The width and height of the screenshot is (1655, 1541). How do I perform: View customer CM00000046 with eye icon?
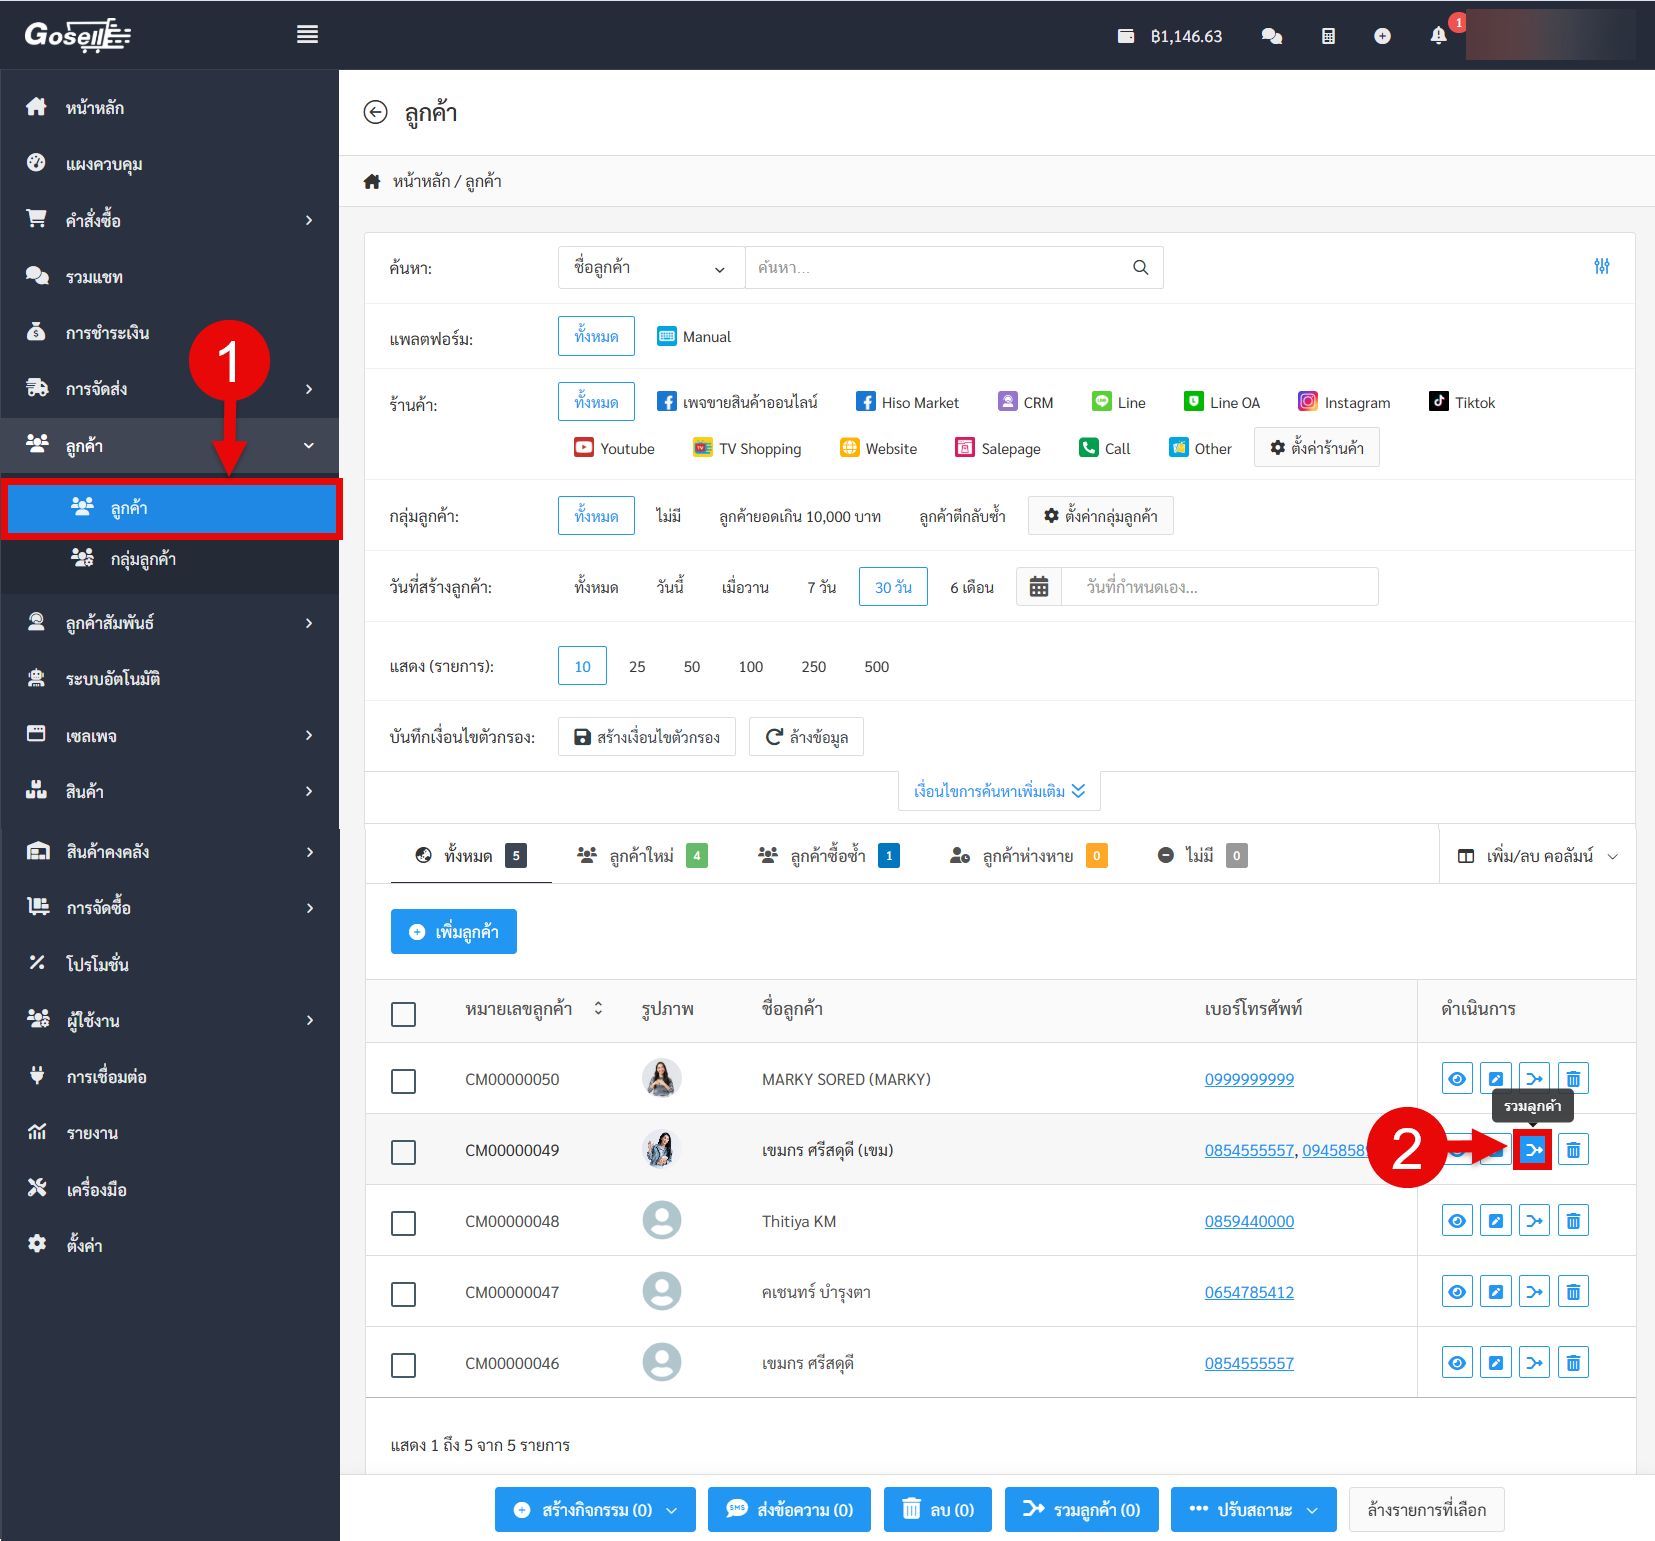[1457, 1363]
